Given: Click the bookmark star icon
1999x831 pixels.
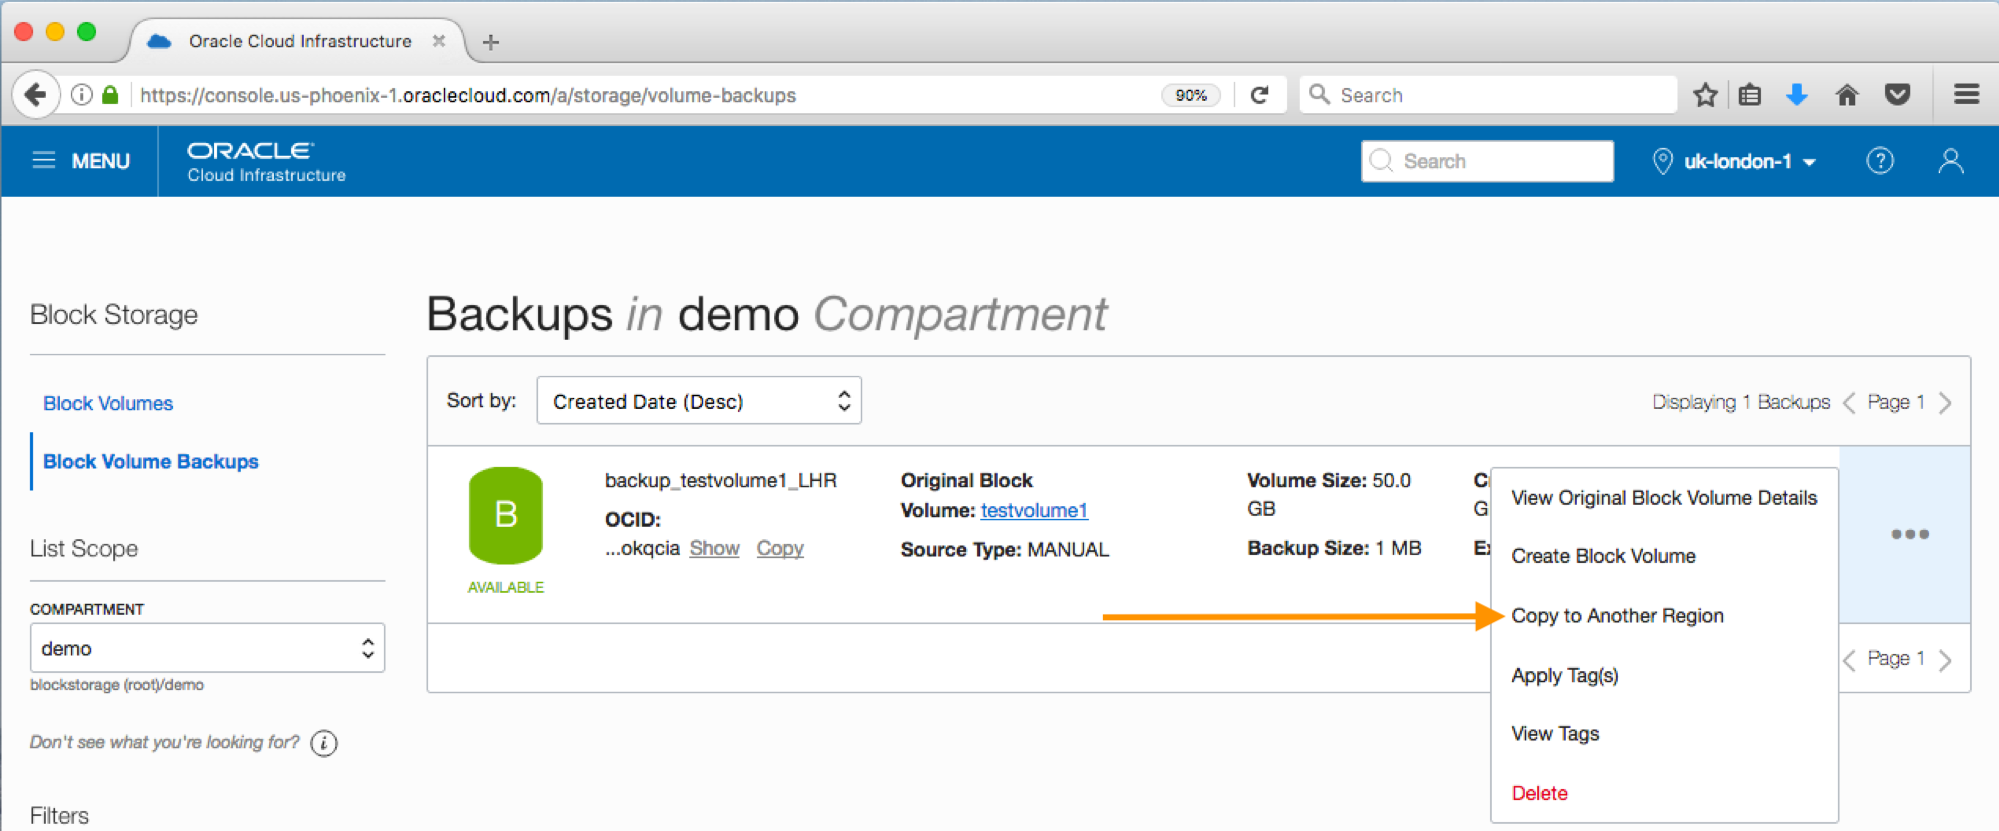Looking at the screenshot, I should [1705, 95].
